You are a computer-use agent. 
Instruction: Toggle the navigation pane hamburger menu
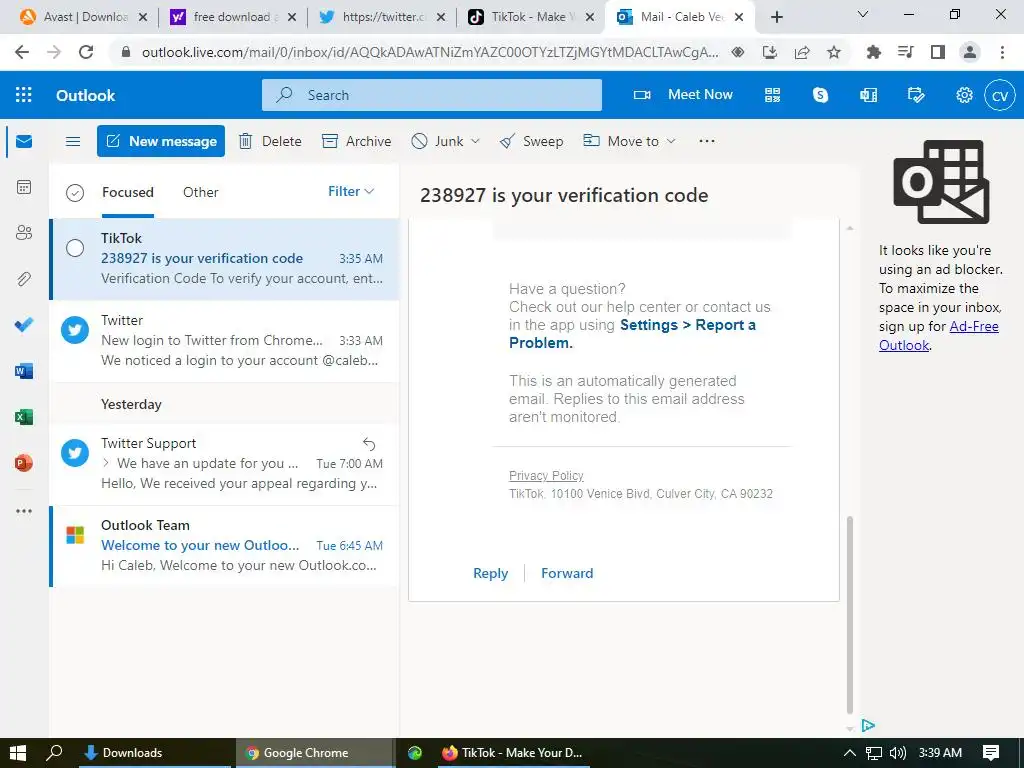[73, 141]
